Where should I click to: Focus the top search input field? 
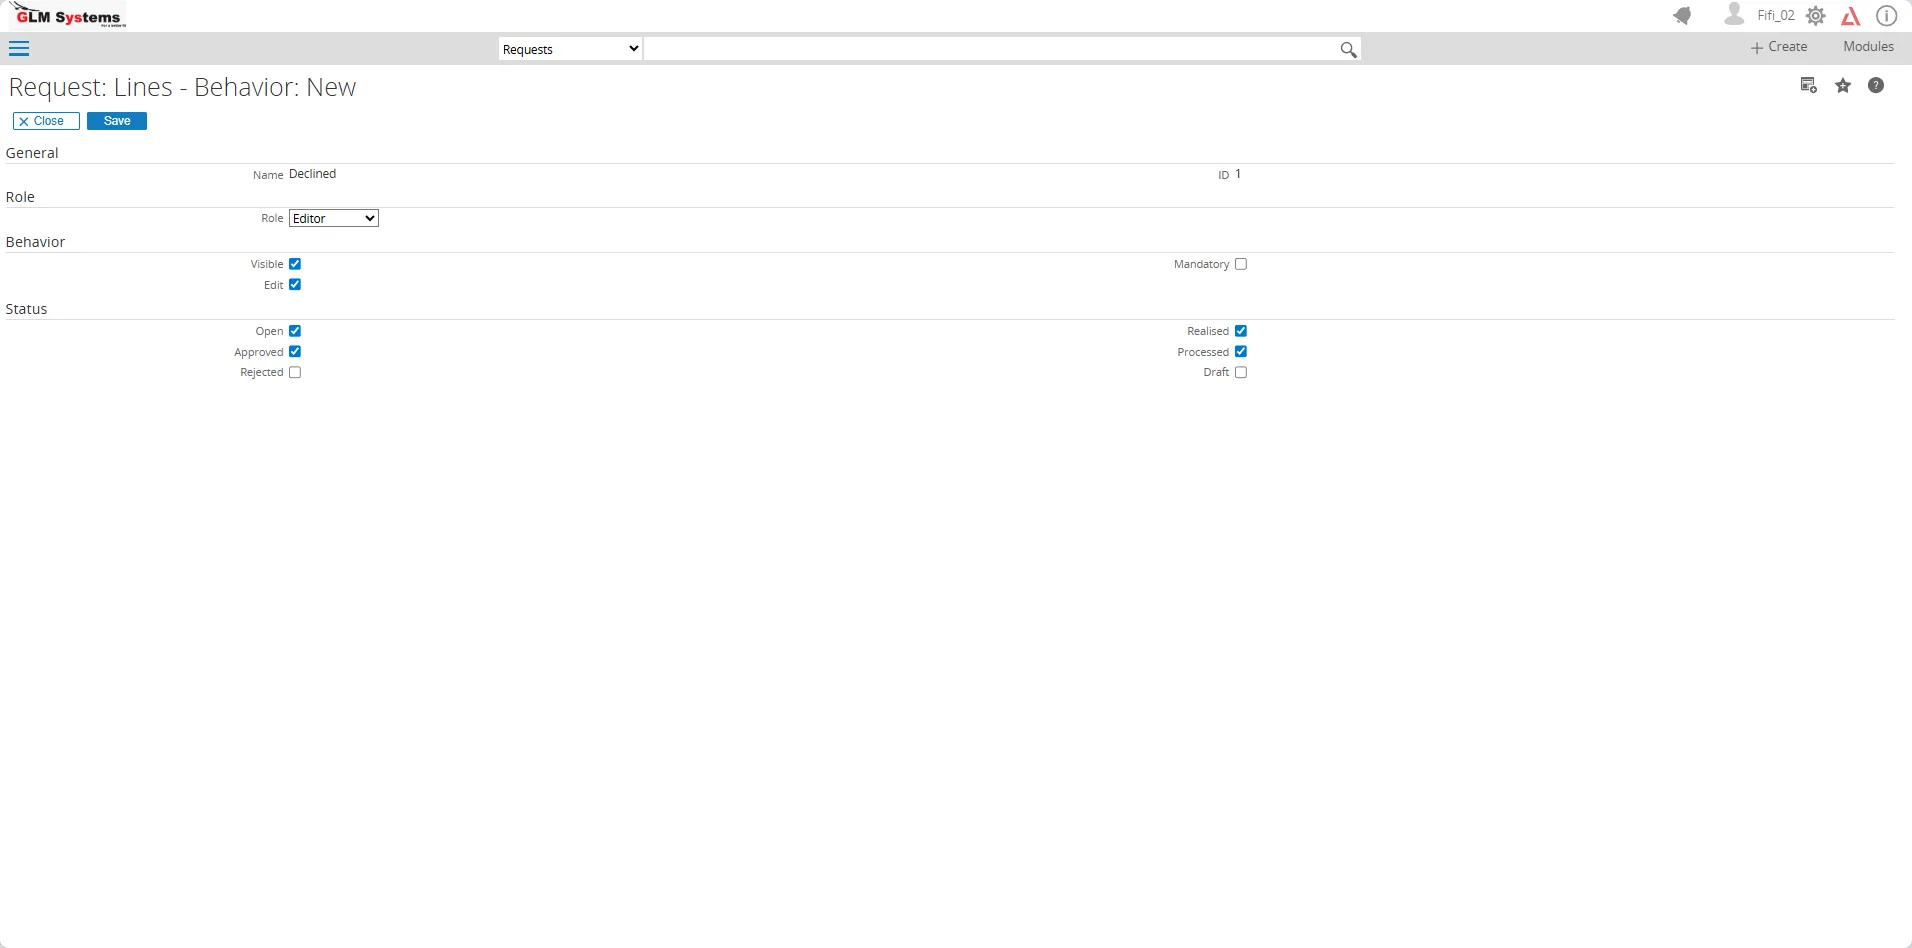click(x=990, y=49)
